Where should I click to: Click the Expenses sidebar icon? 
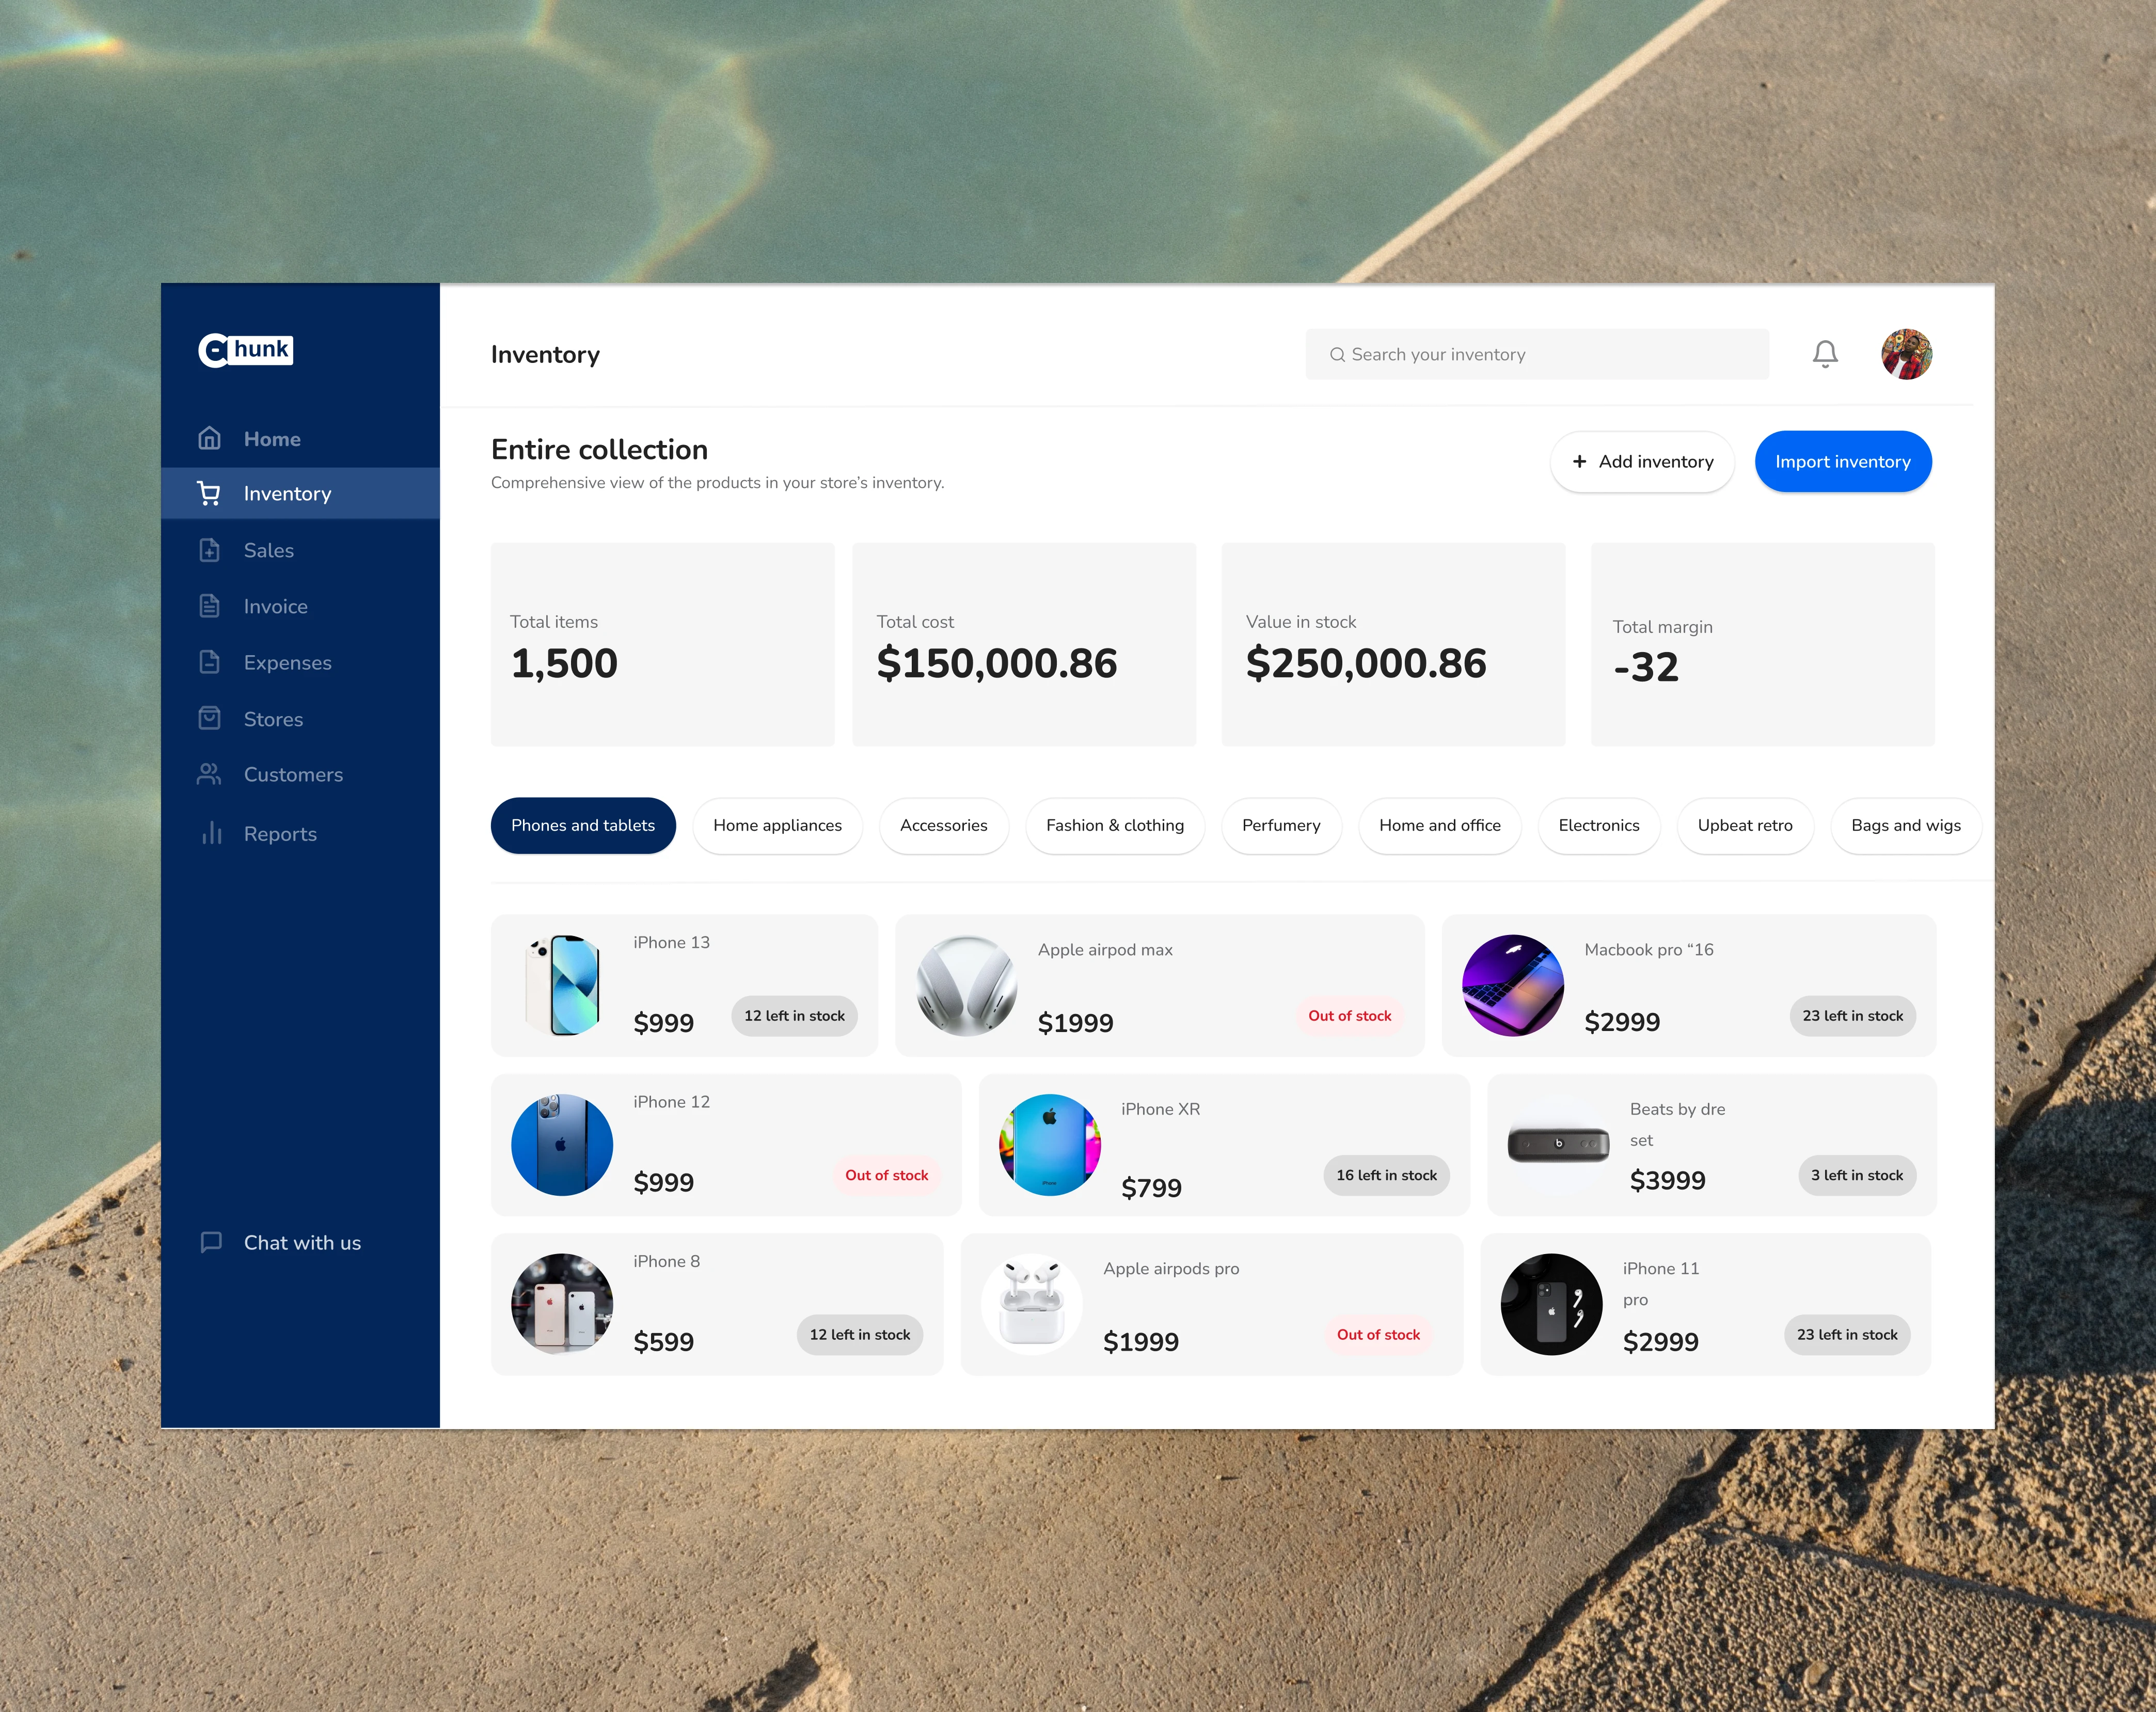click(x=210, y=662)
